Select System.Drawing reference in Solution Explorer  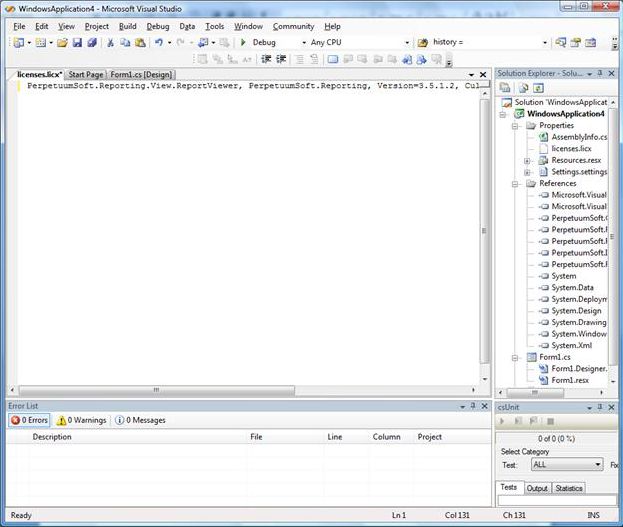[x=578, y=322]
